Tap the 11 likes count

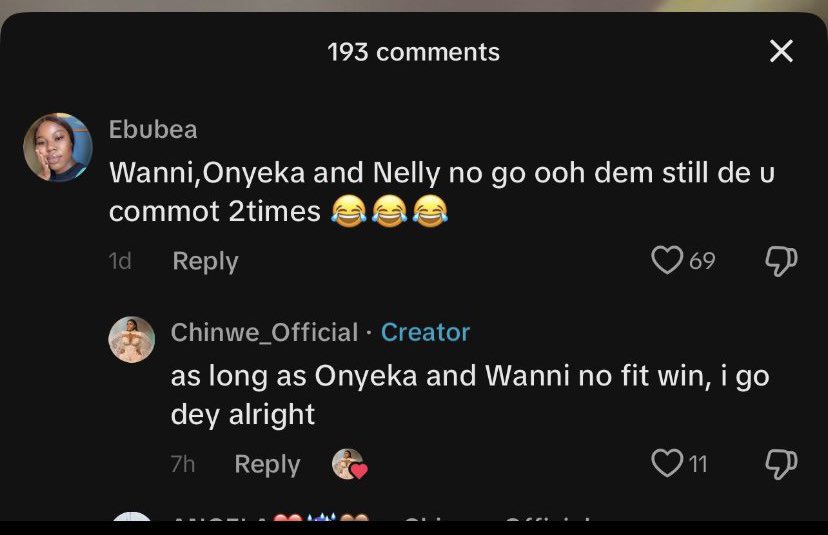point(697,464)
